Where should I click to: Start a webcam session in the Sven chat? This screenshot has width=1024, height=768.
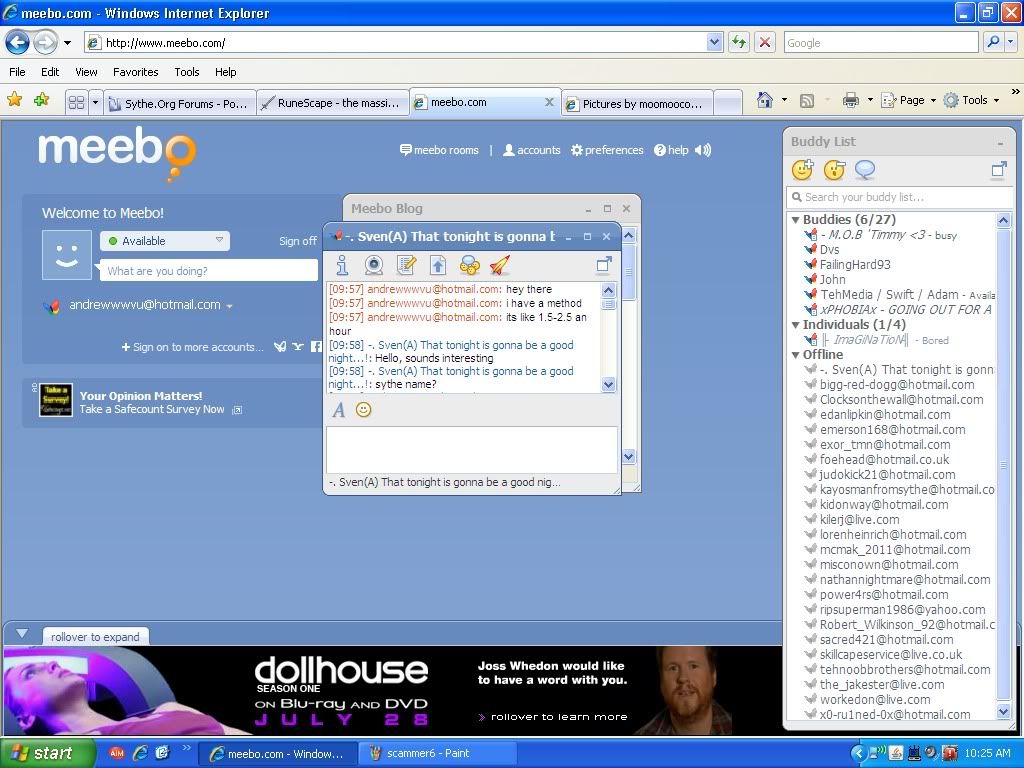tap(374, 265)
